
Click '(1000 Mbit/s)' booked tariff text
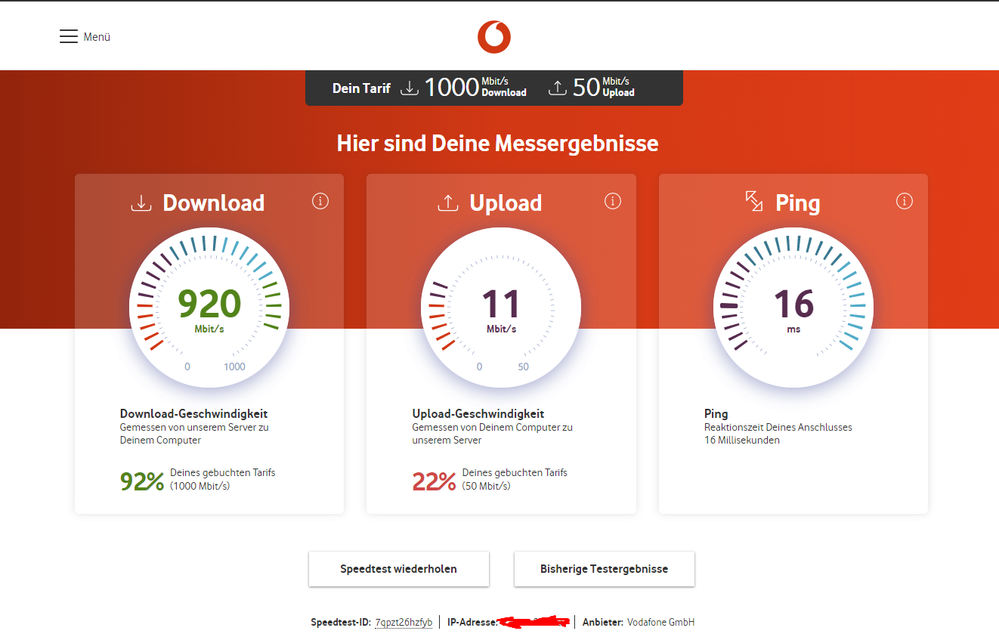point(200,486)
